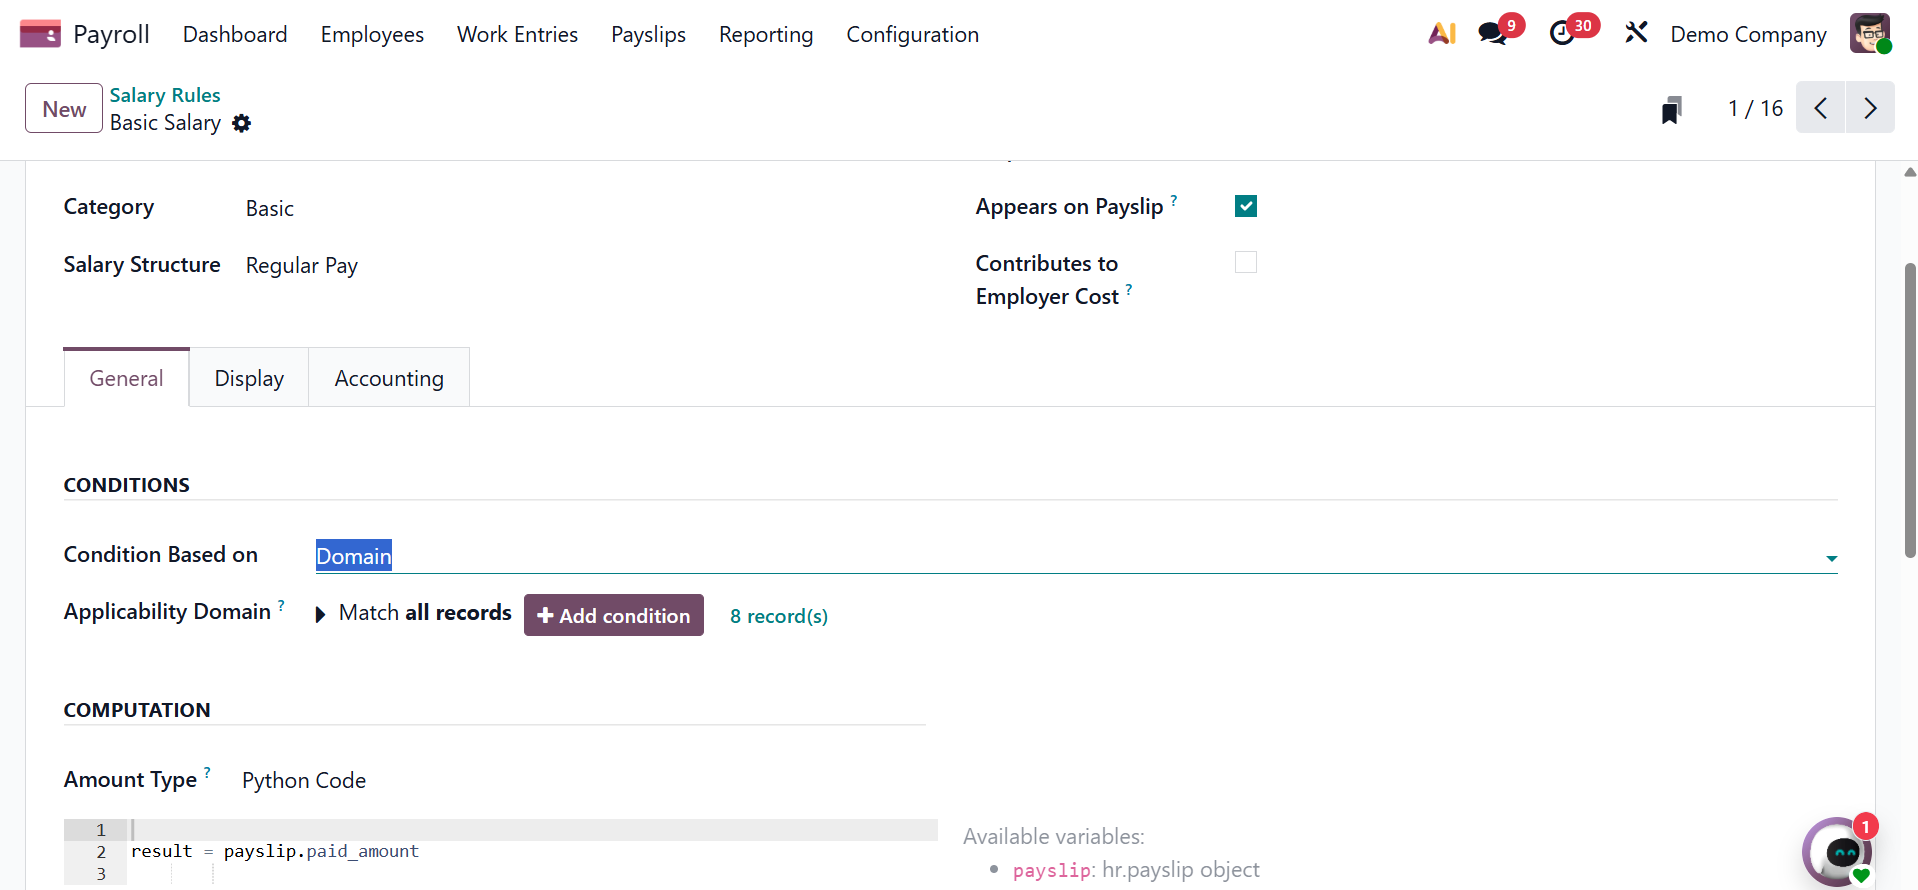Go to the next salary rule record
The height and width of the screenshot is (890, 1918).
(x=1870, y=108)
